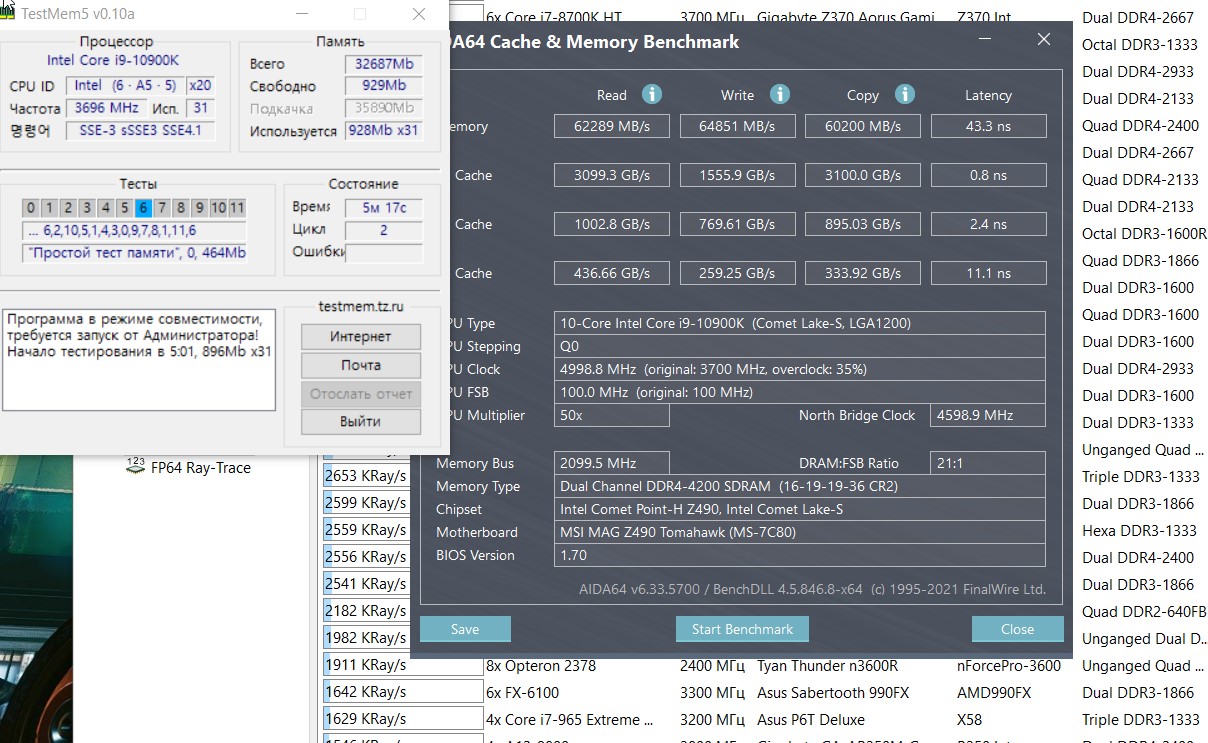Open the Интернет link button

[x=360, y=337]
